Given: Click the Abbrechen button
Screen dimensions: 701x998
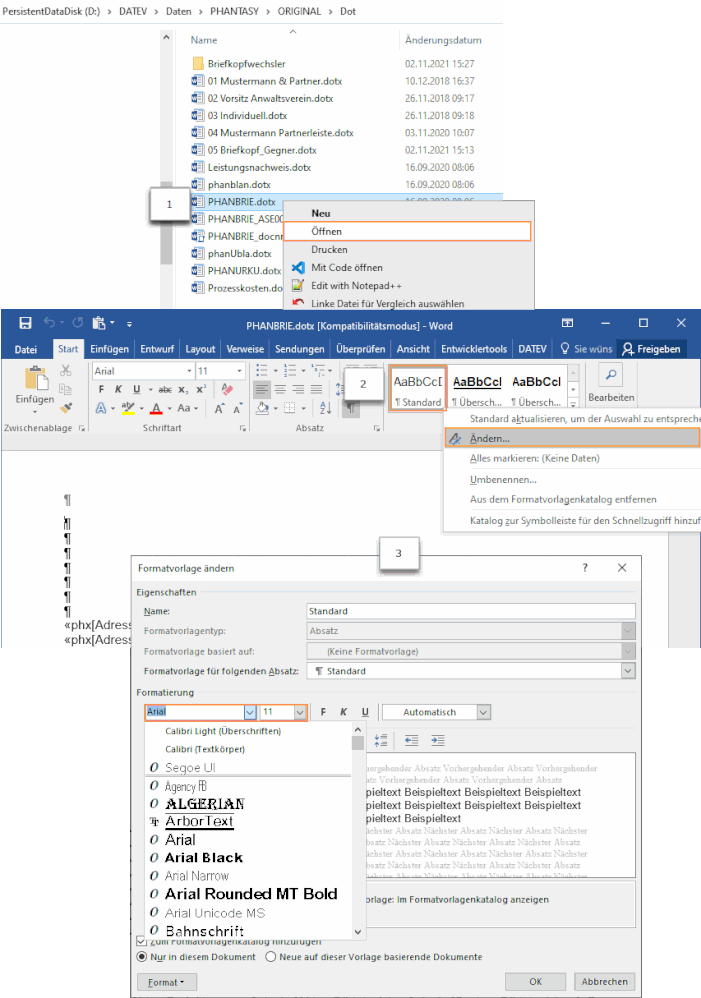Looking at the screenshot, I should 604,981.
